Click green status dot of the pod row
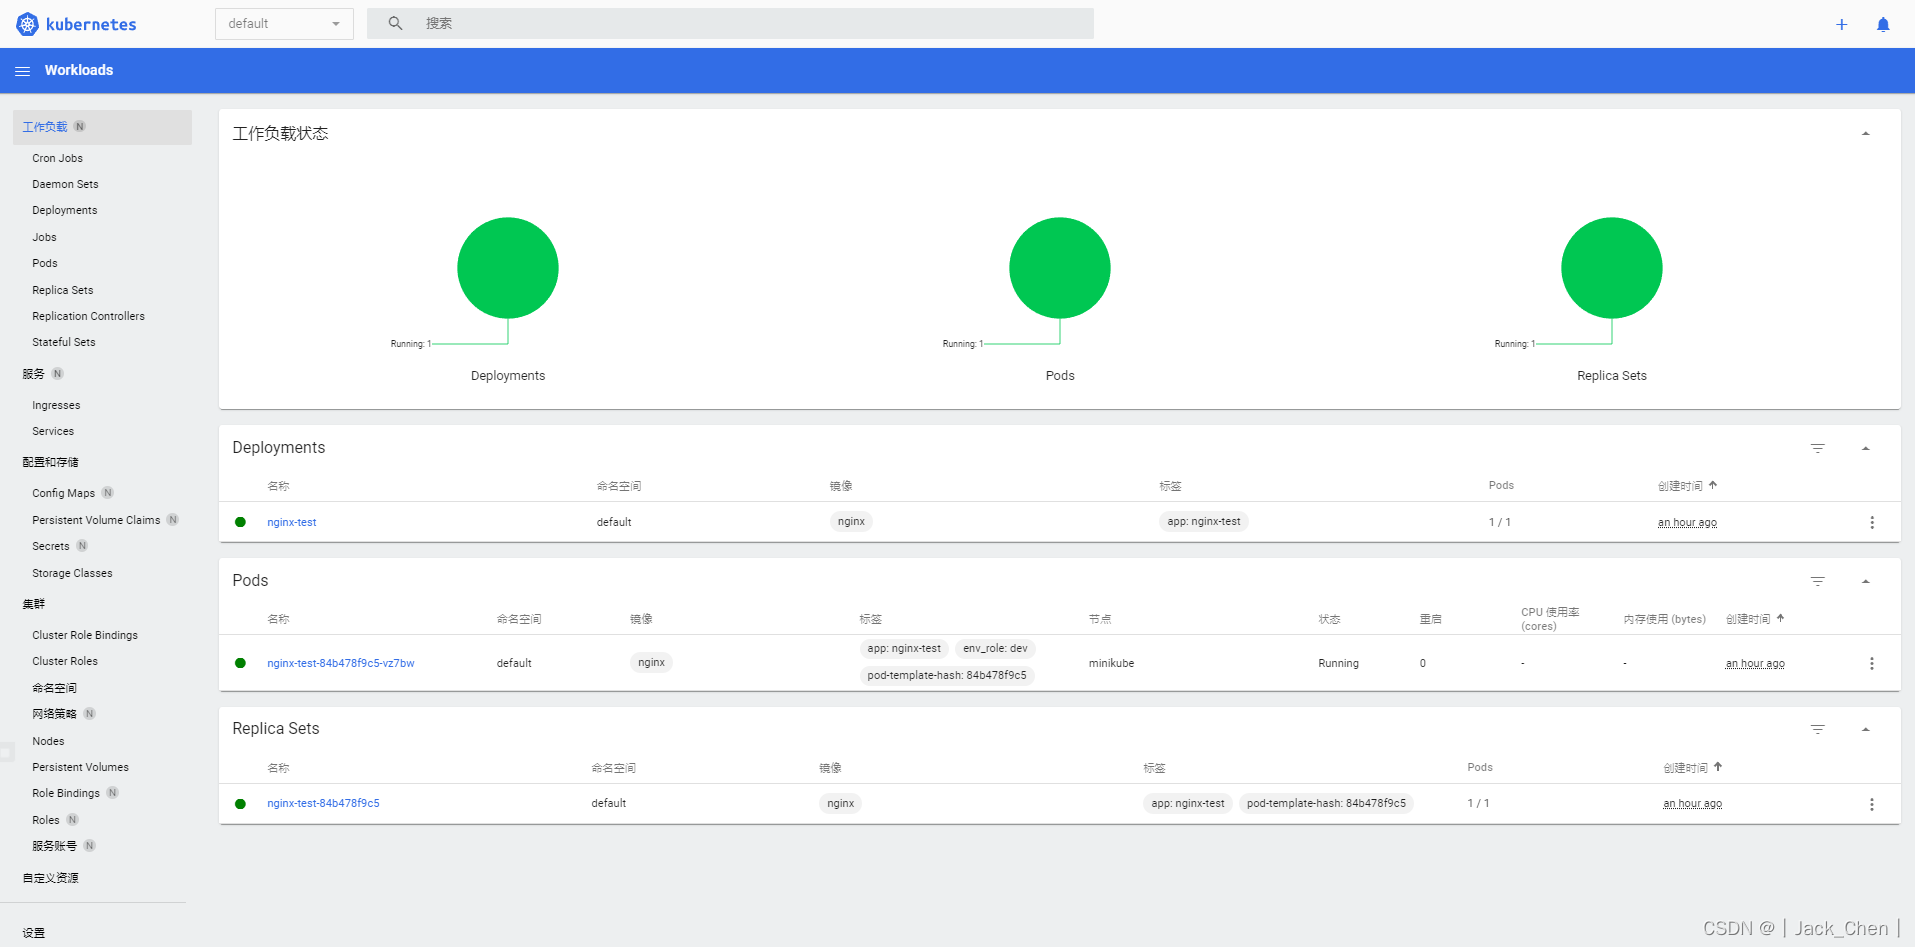Screen dimensions: 1915x947 click(240, 663)
